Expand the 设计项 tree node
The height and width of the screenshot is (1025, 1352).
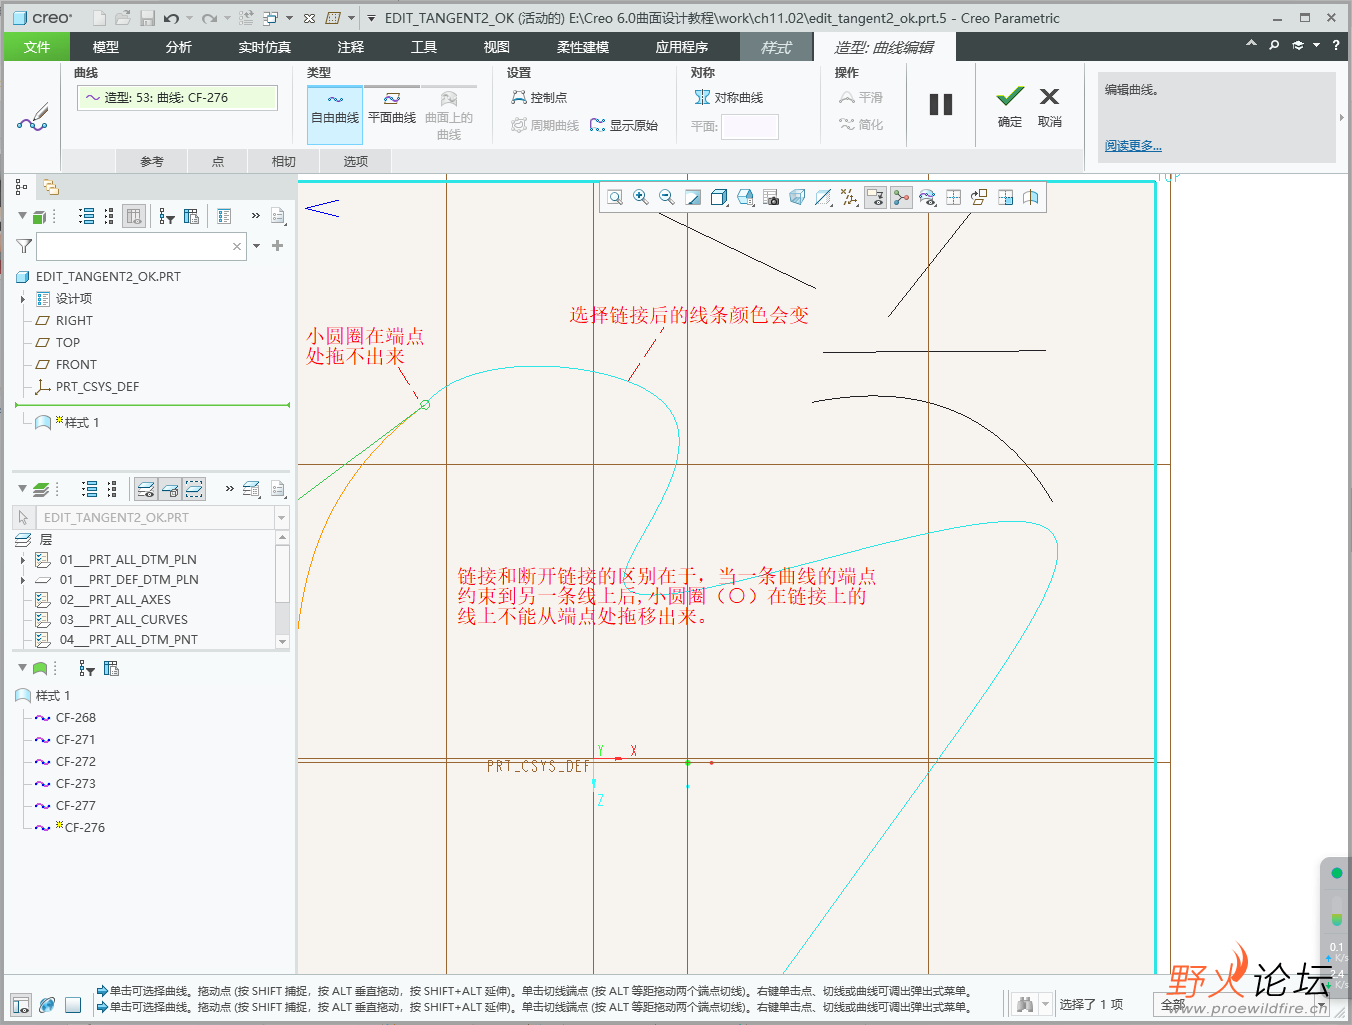[x=23, y=299]
